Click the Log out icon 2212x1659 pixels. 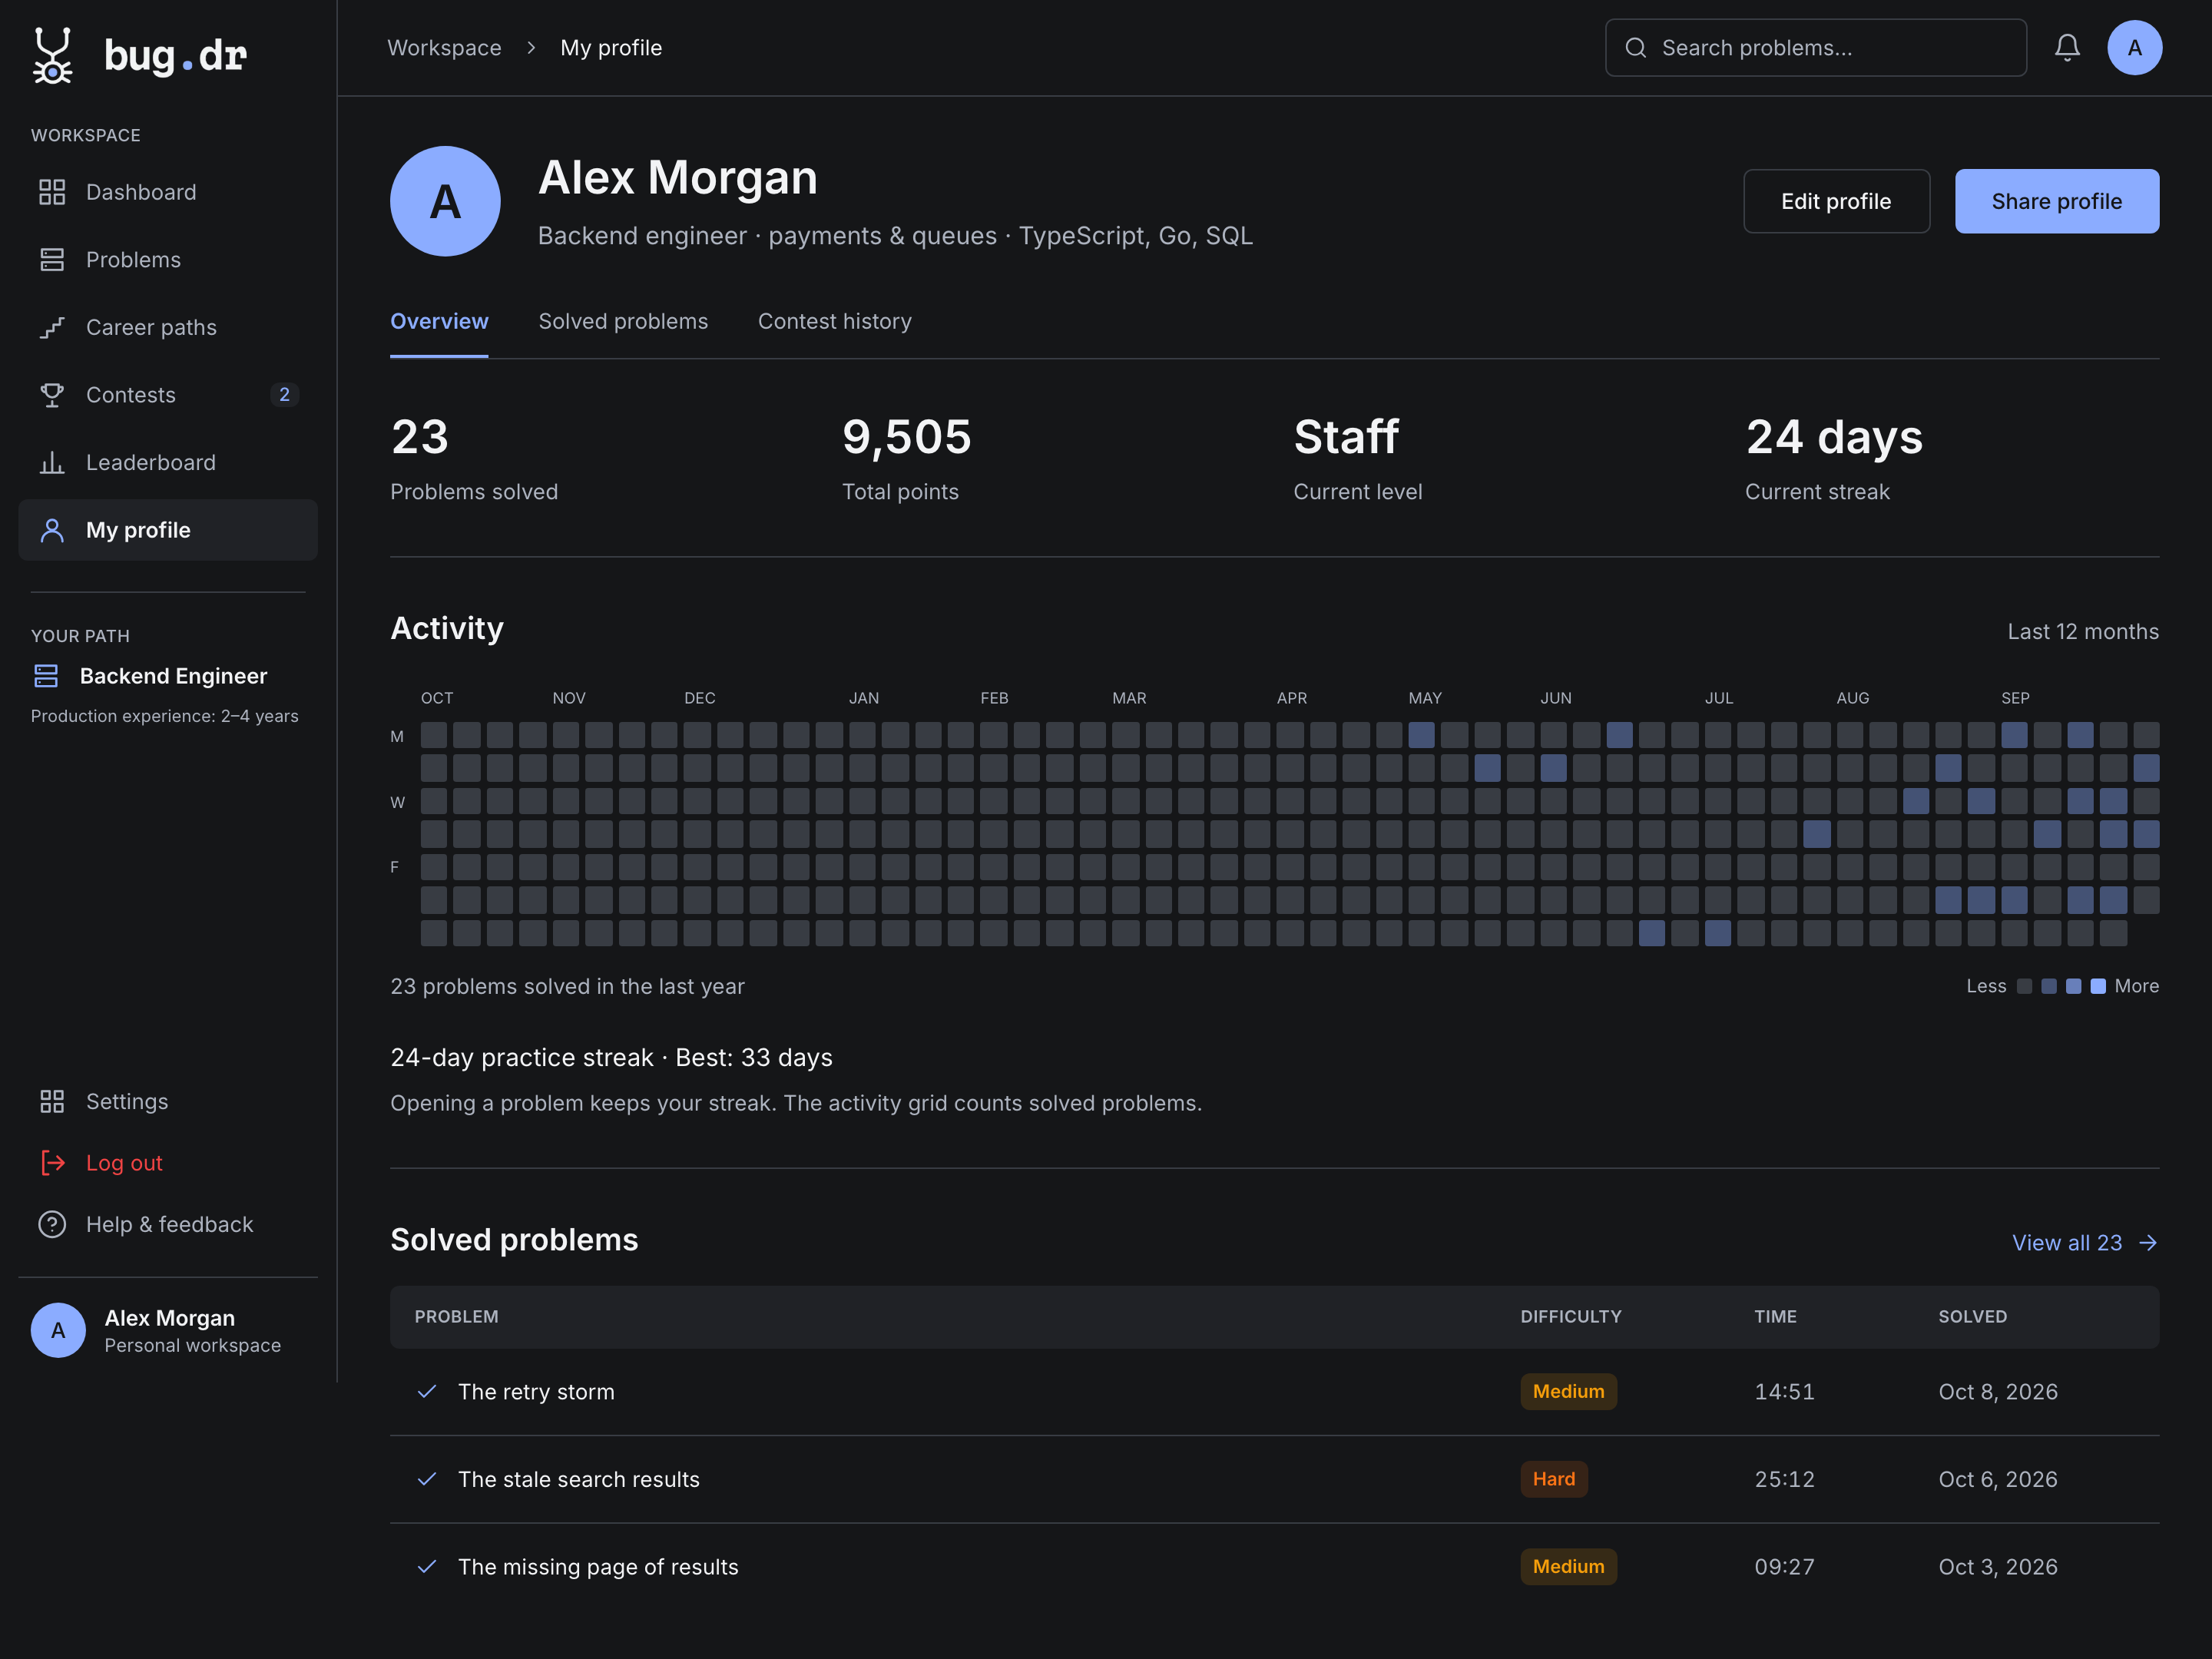coord(52,1163)
